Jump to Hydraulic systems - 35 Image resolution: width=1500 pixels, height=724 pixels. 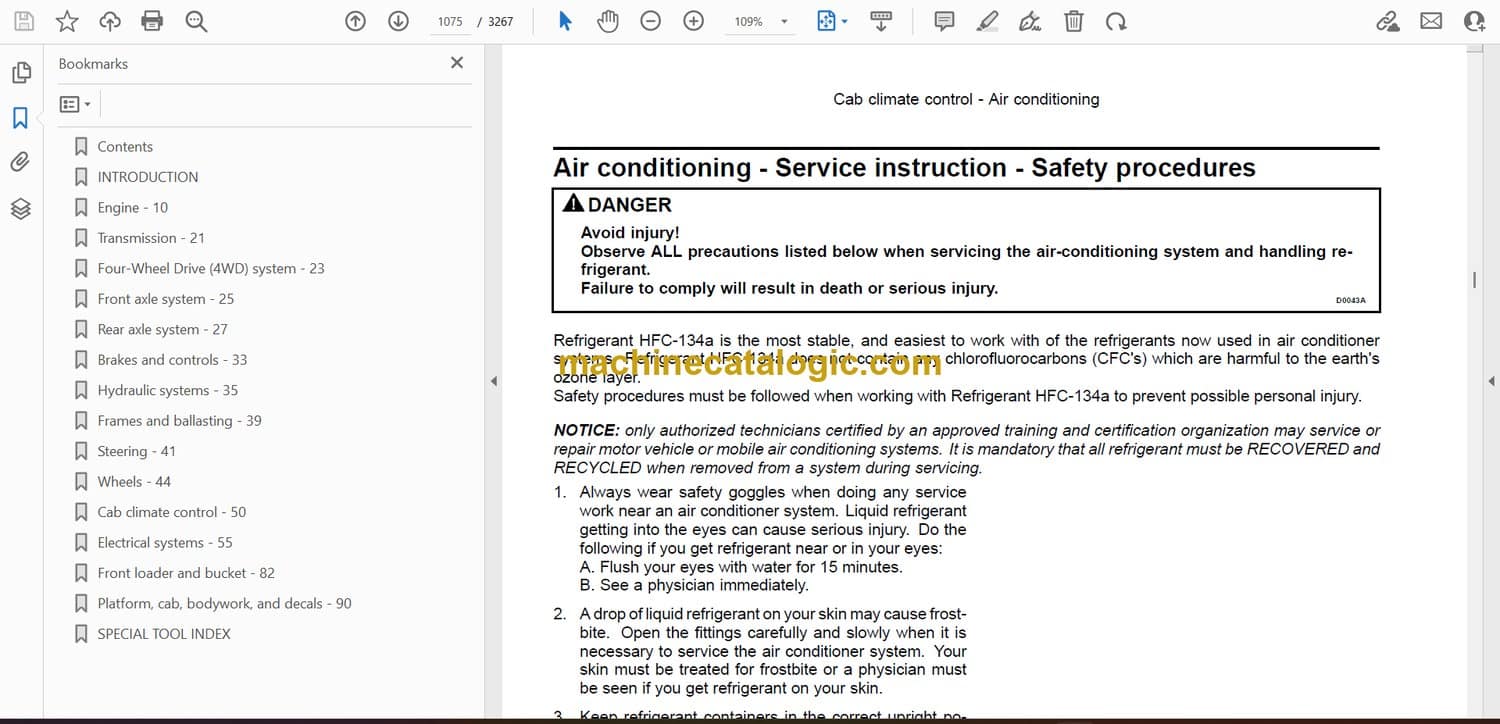[x=168, y=390]
